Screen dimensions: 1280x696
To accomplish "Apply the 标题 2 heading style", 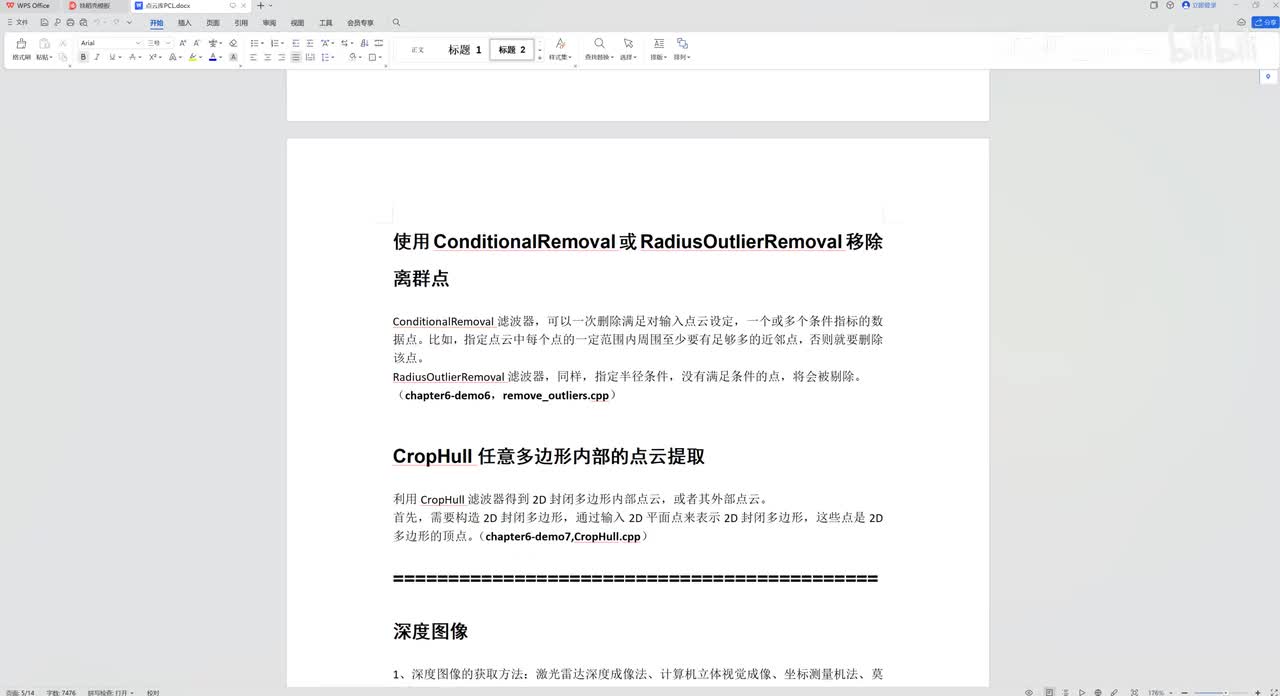I will pyautogui.click(x=511, y=49).
